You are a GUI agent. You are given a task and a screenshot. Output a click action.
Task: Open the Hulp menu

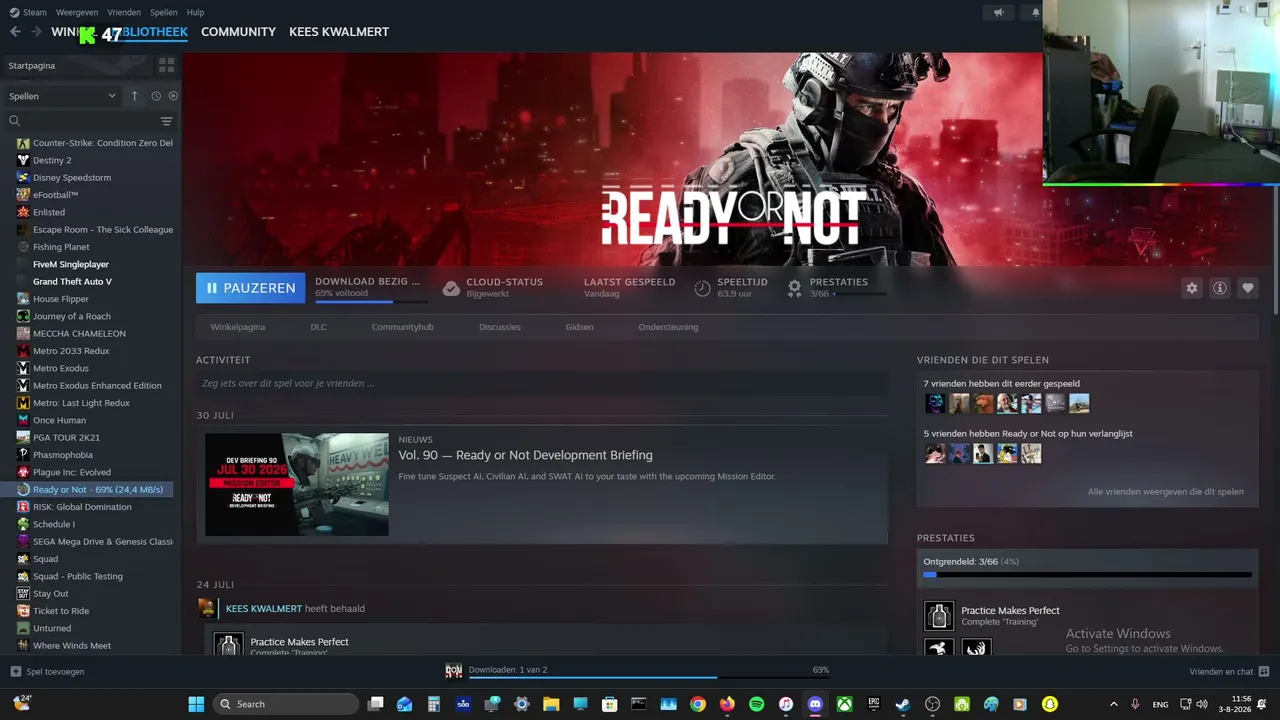coord(195,13)
